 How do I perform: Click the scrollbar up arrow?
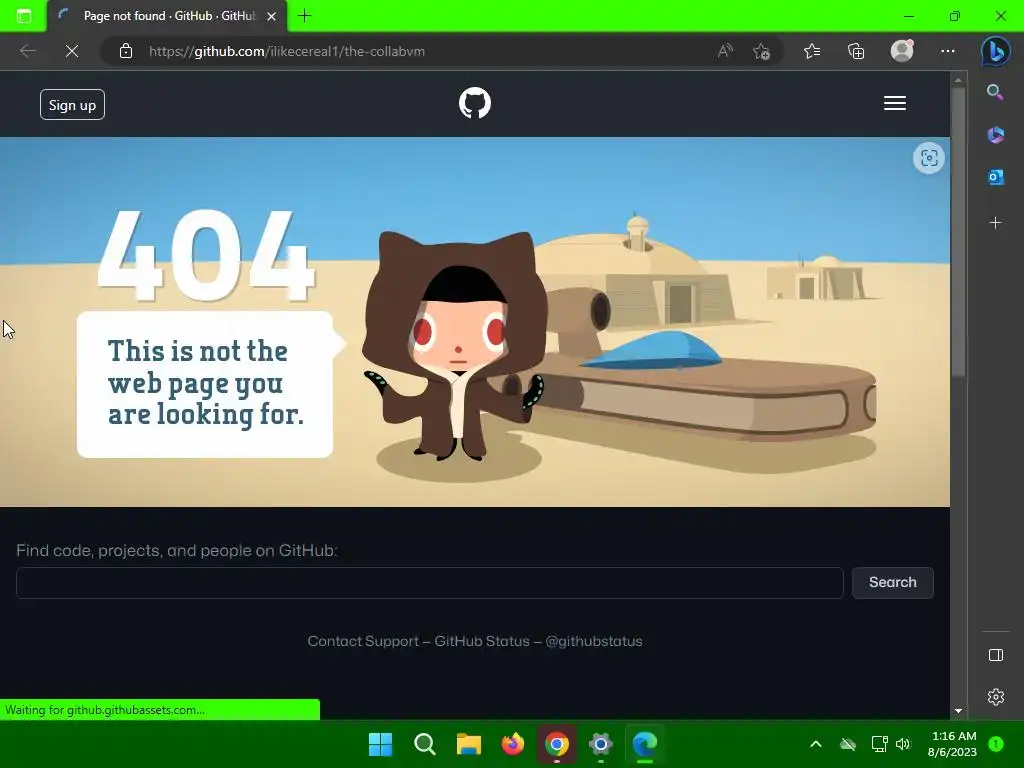coord(958,80)
